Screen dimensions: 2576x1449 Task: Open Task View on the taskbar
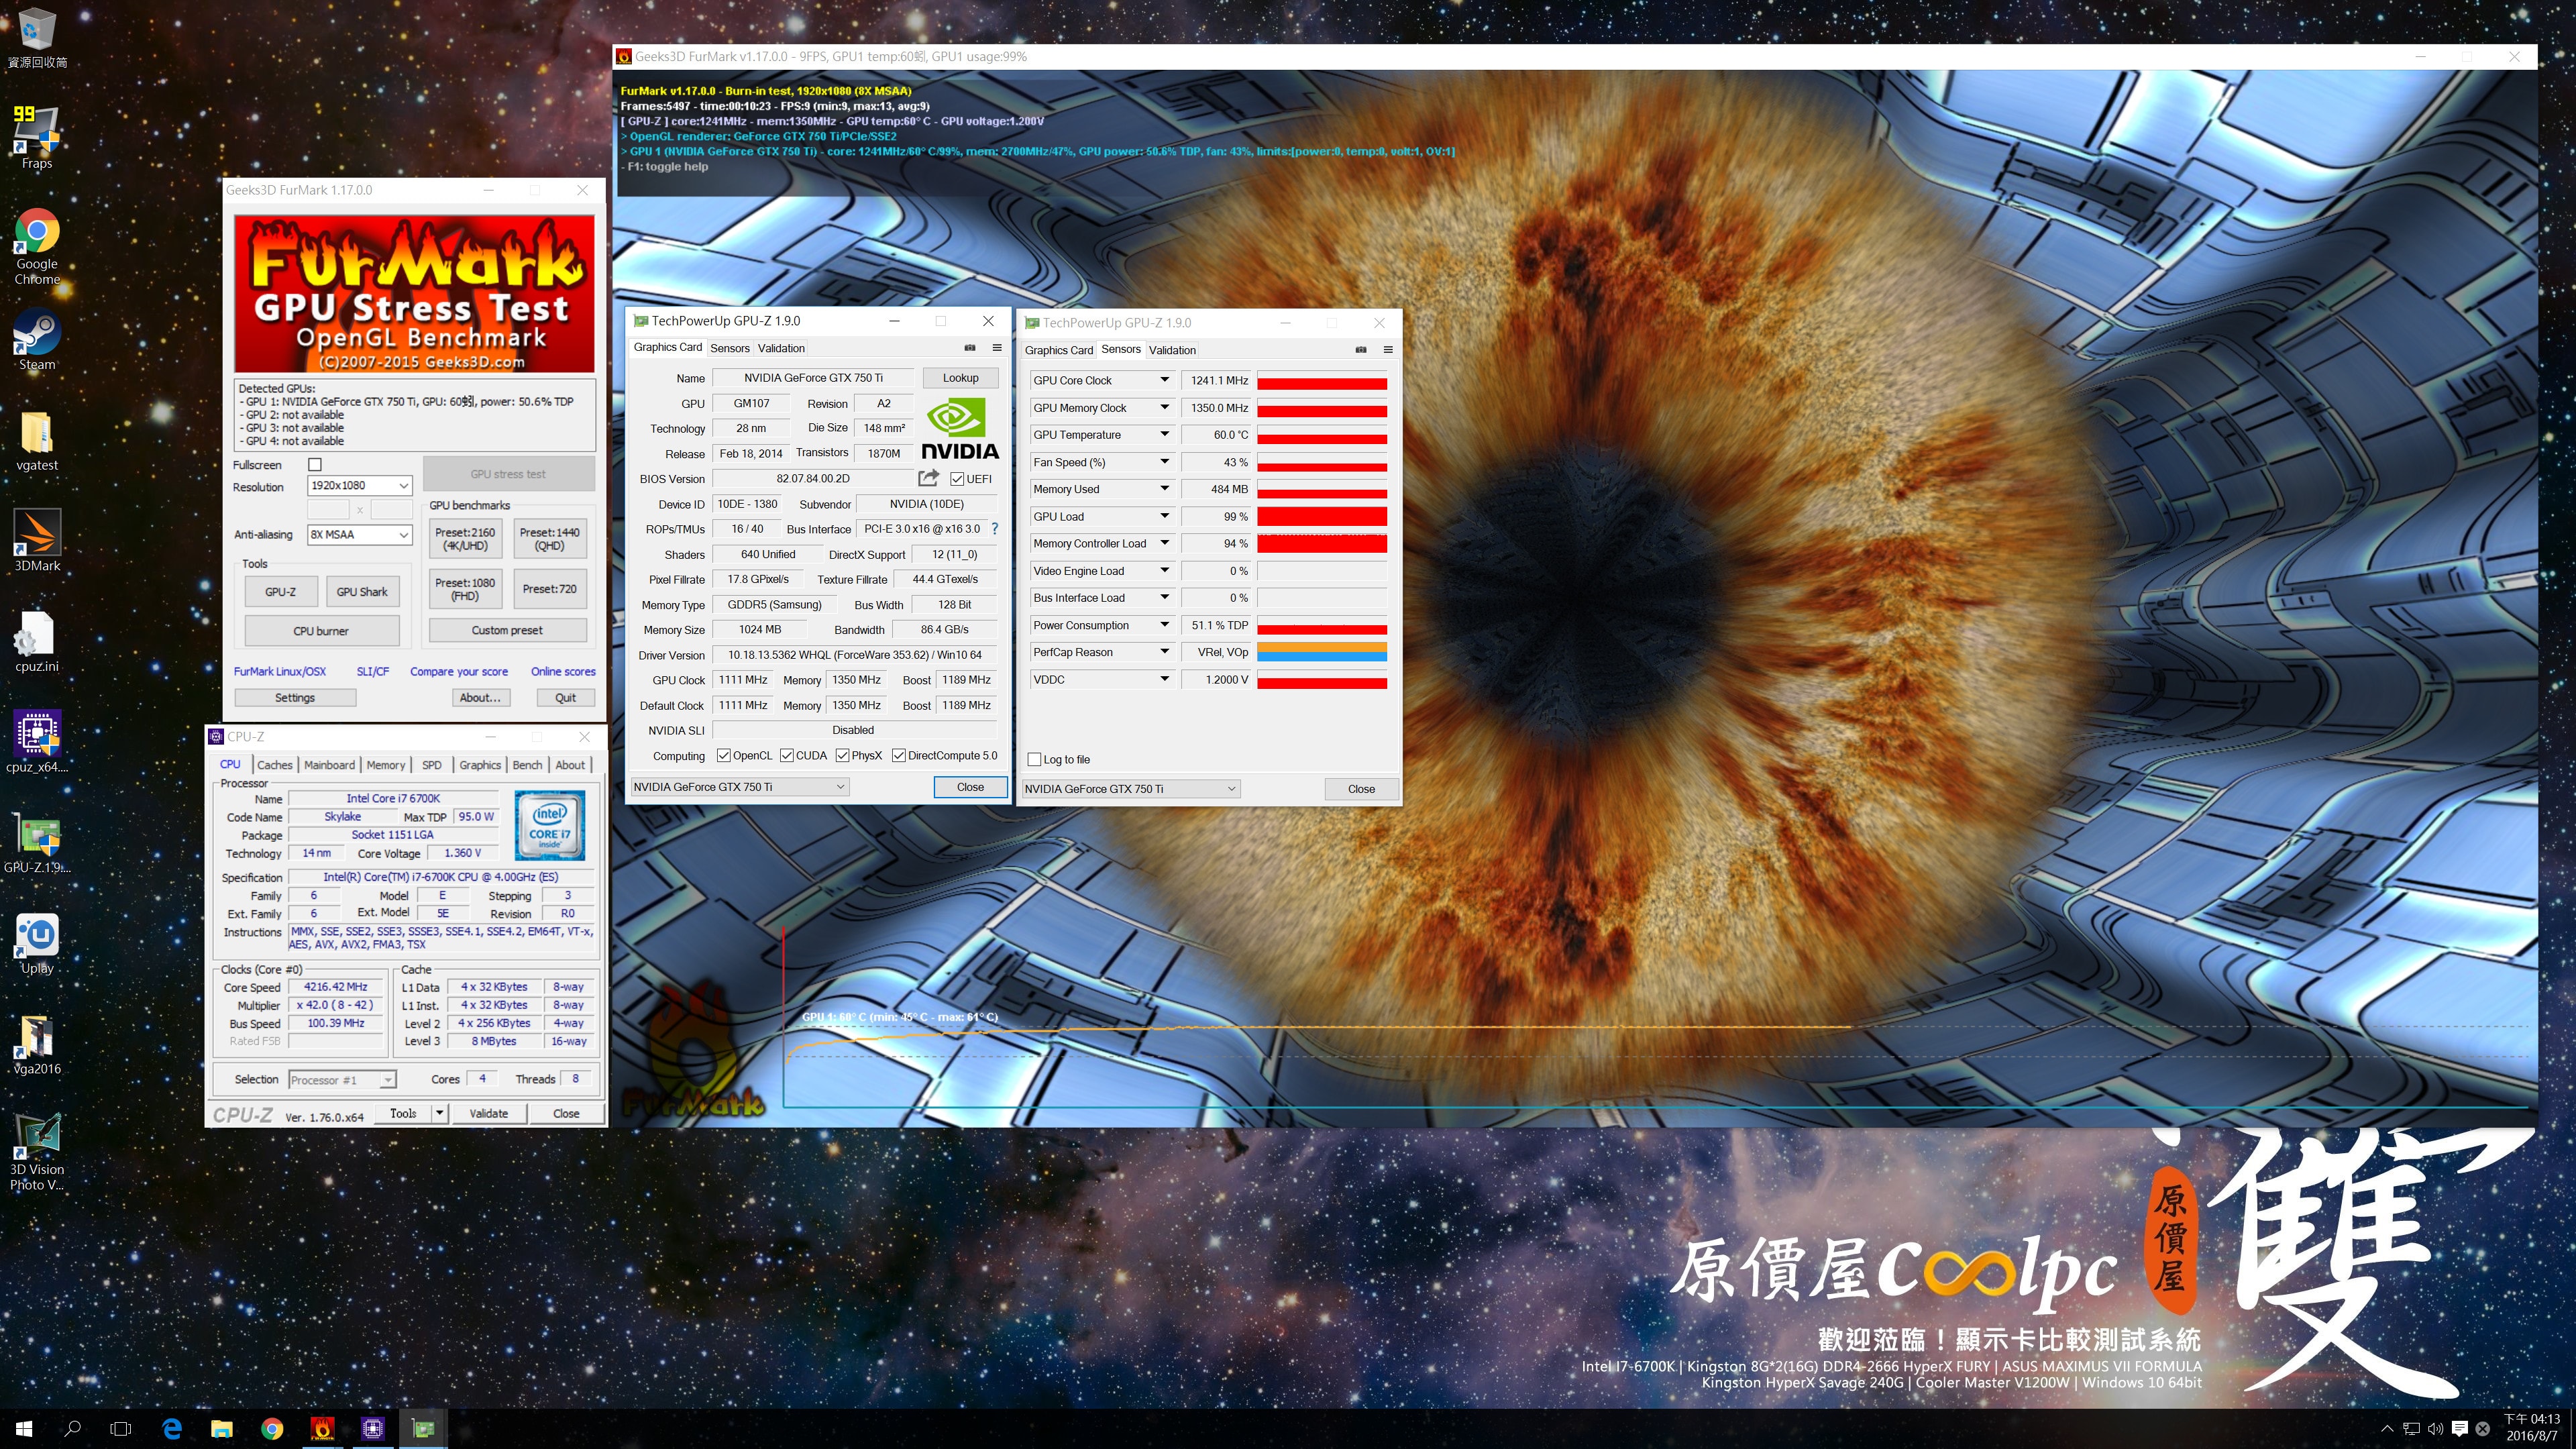coord(121,1429)
